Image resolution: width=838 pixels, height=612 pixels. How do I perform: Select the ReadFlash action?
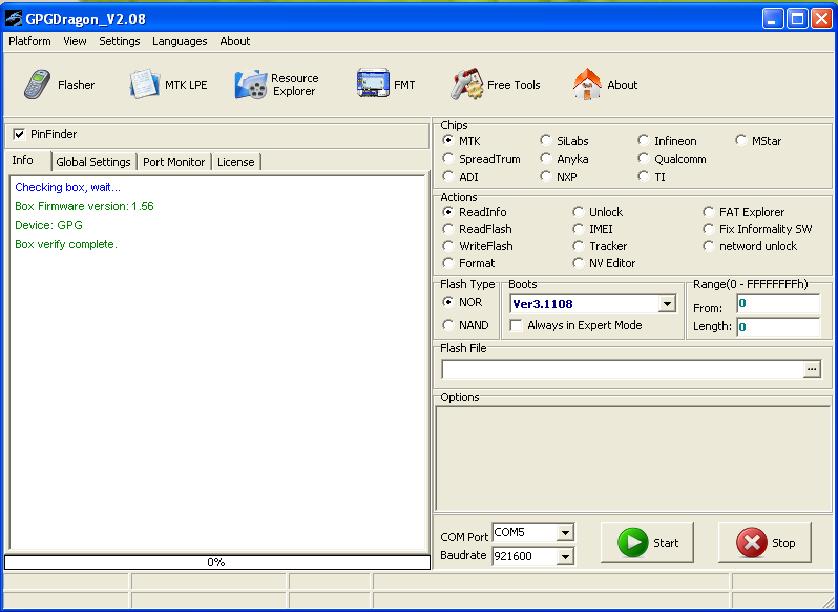click(x=448, y=229)
